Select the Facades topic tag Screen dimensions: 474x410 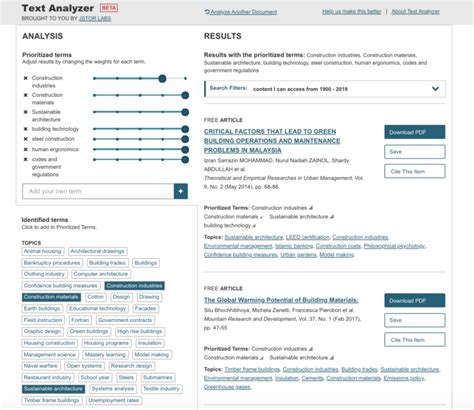click(x=145, y=309)
